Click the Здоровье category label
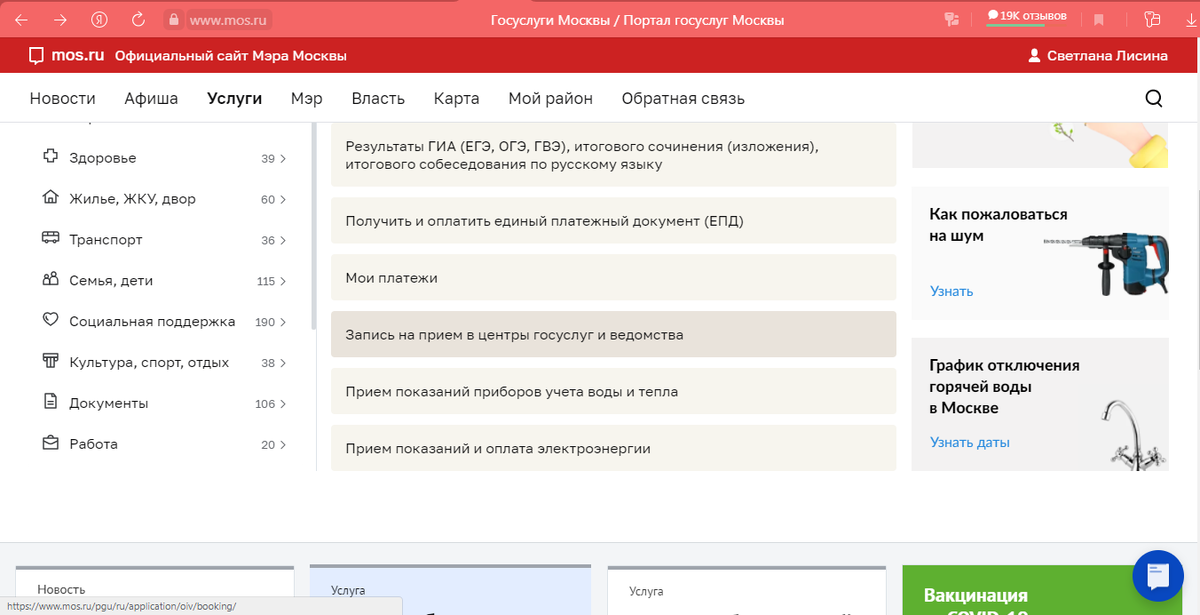 tap(103, 158)
